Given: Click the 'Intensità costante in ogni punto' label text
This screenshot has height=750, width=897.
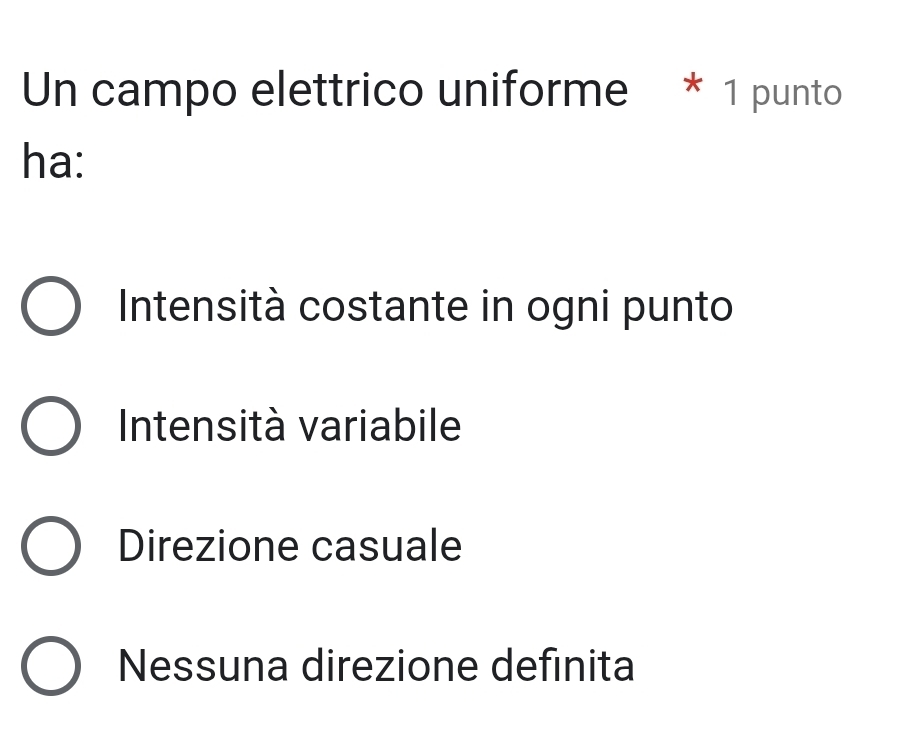Looking at the screenshot, I should (425, 307).
